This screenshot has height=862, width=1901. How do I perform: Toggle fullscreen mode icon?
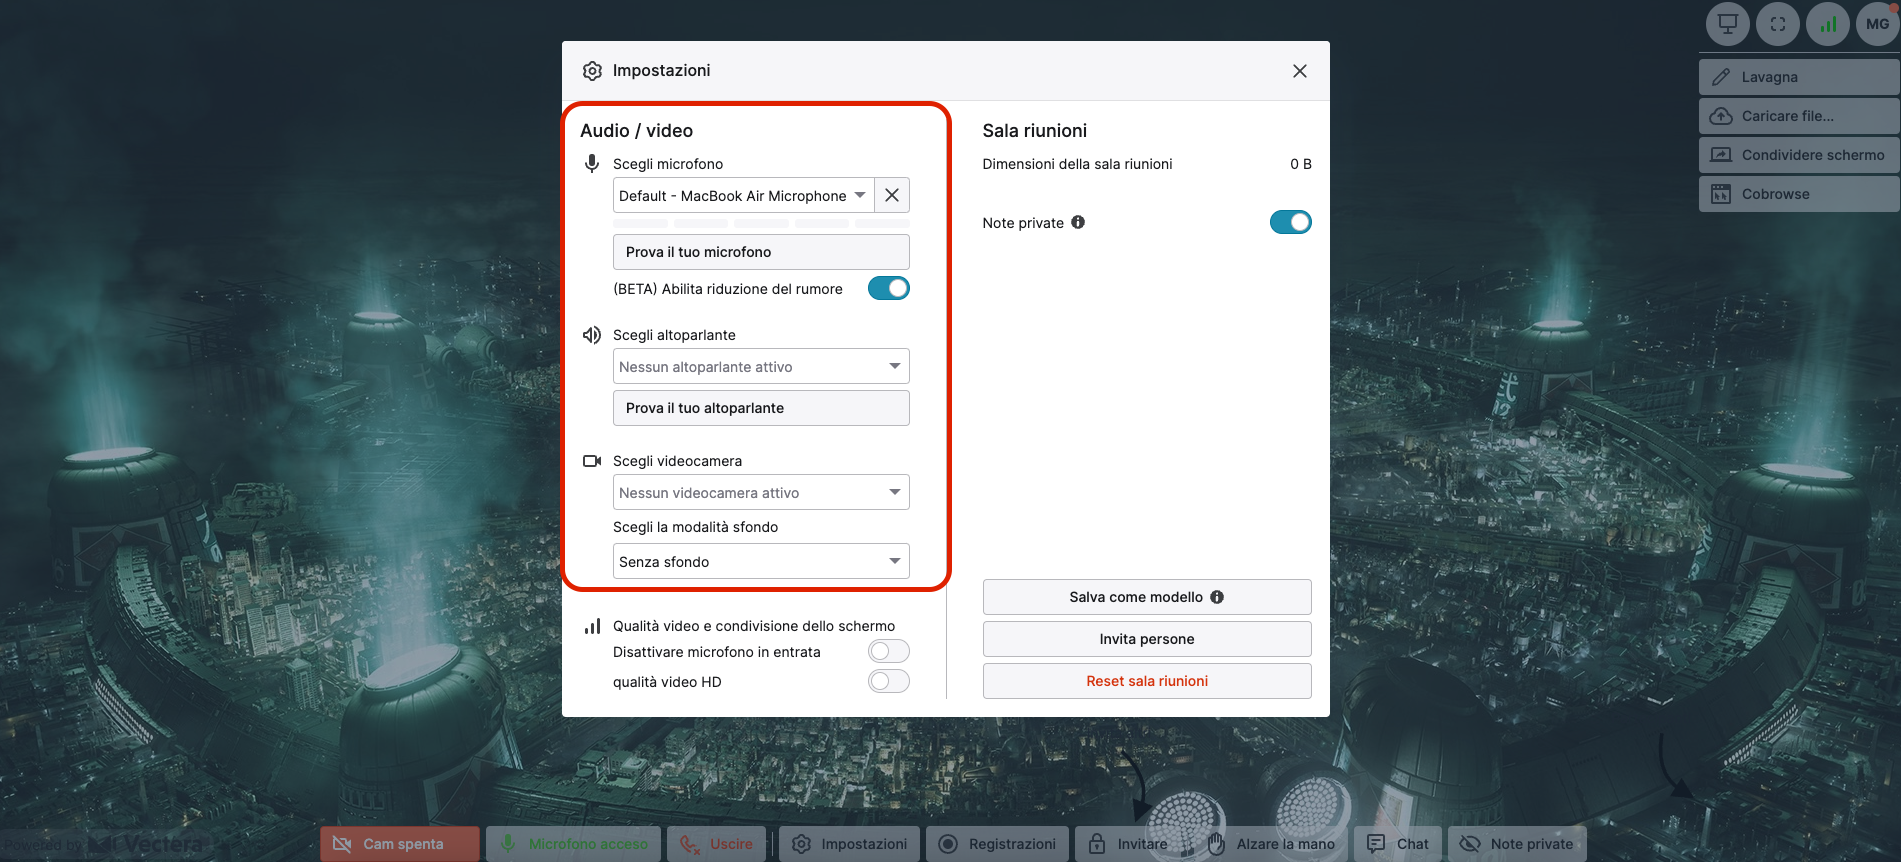[1777, 24]
